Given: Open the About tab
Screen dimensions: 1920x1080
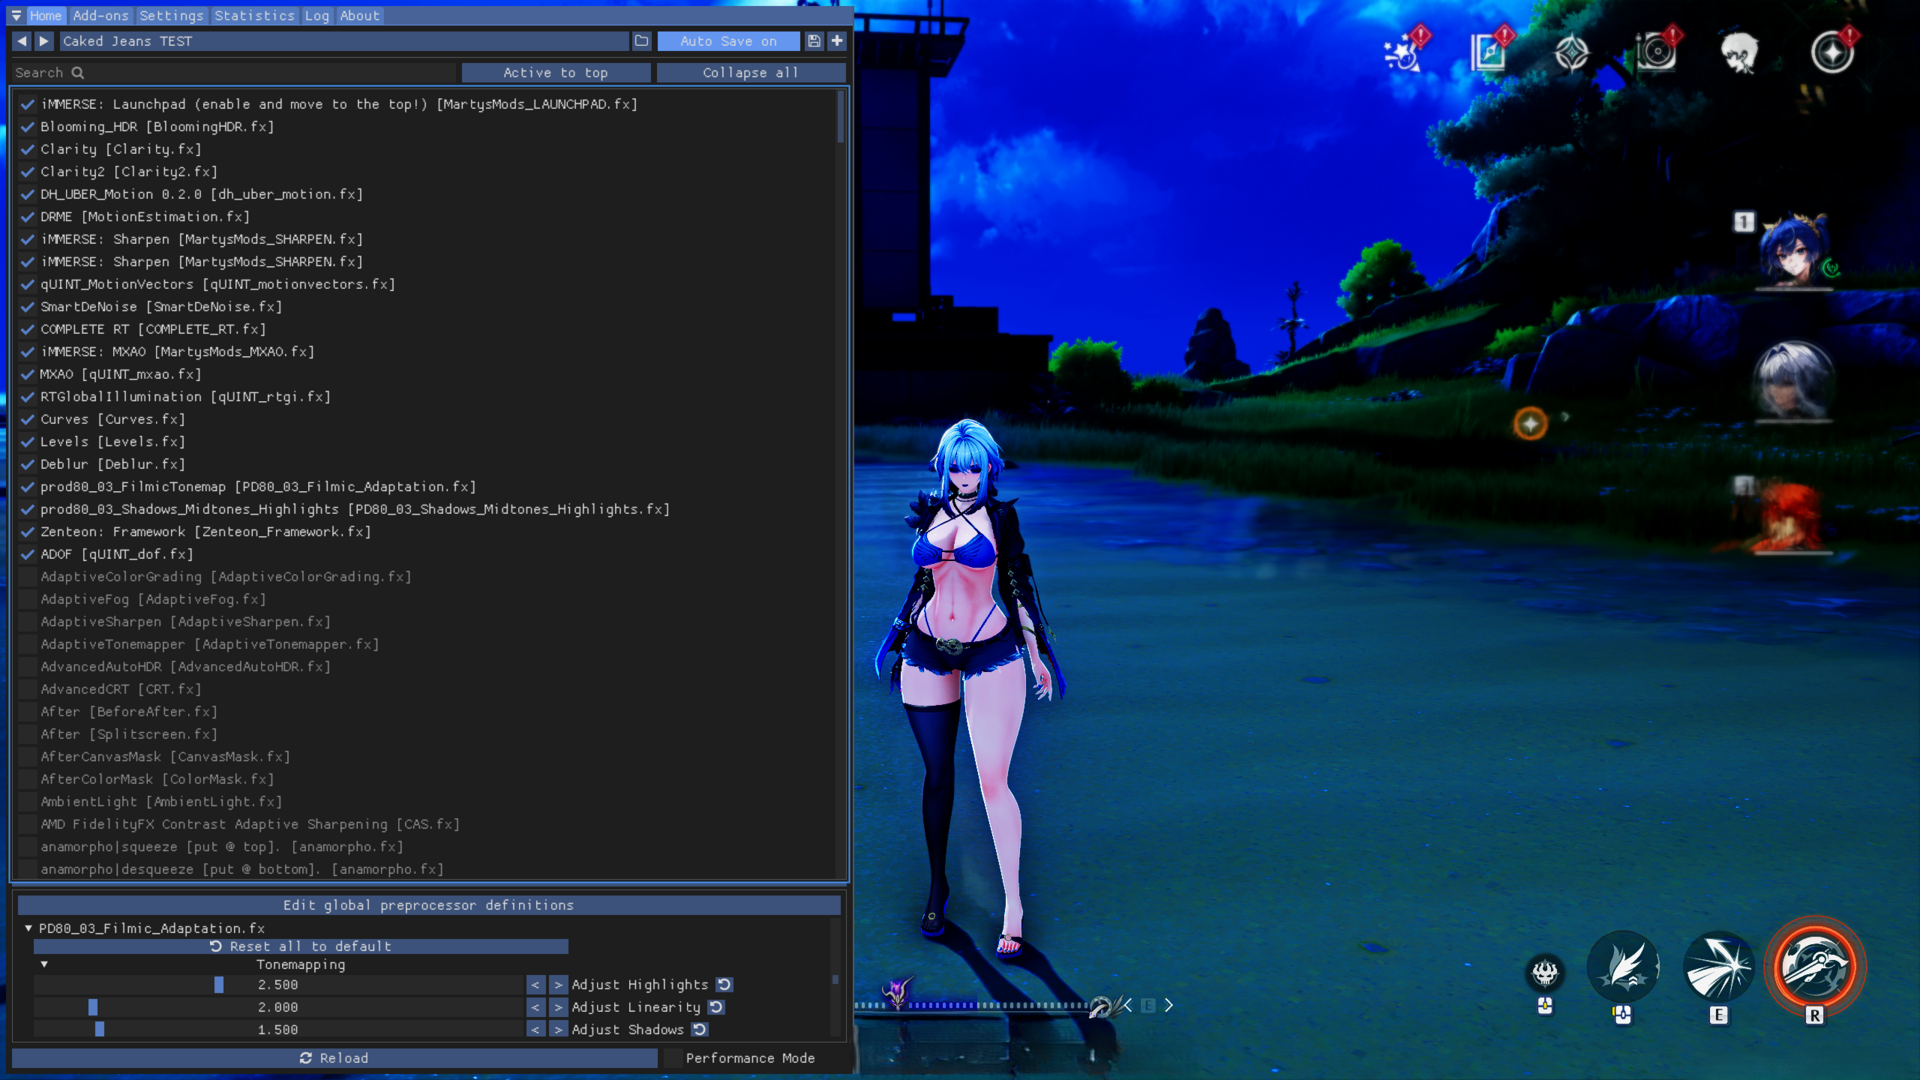Looking at the screenshot, I should (x=359, y=16).
